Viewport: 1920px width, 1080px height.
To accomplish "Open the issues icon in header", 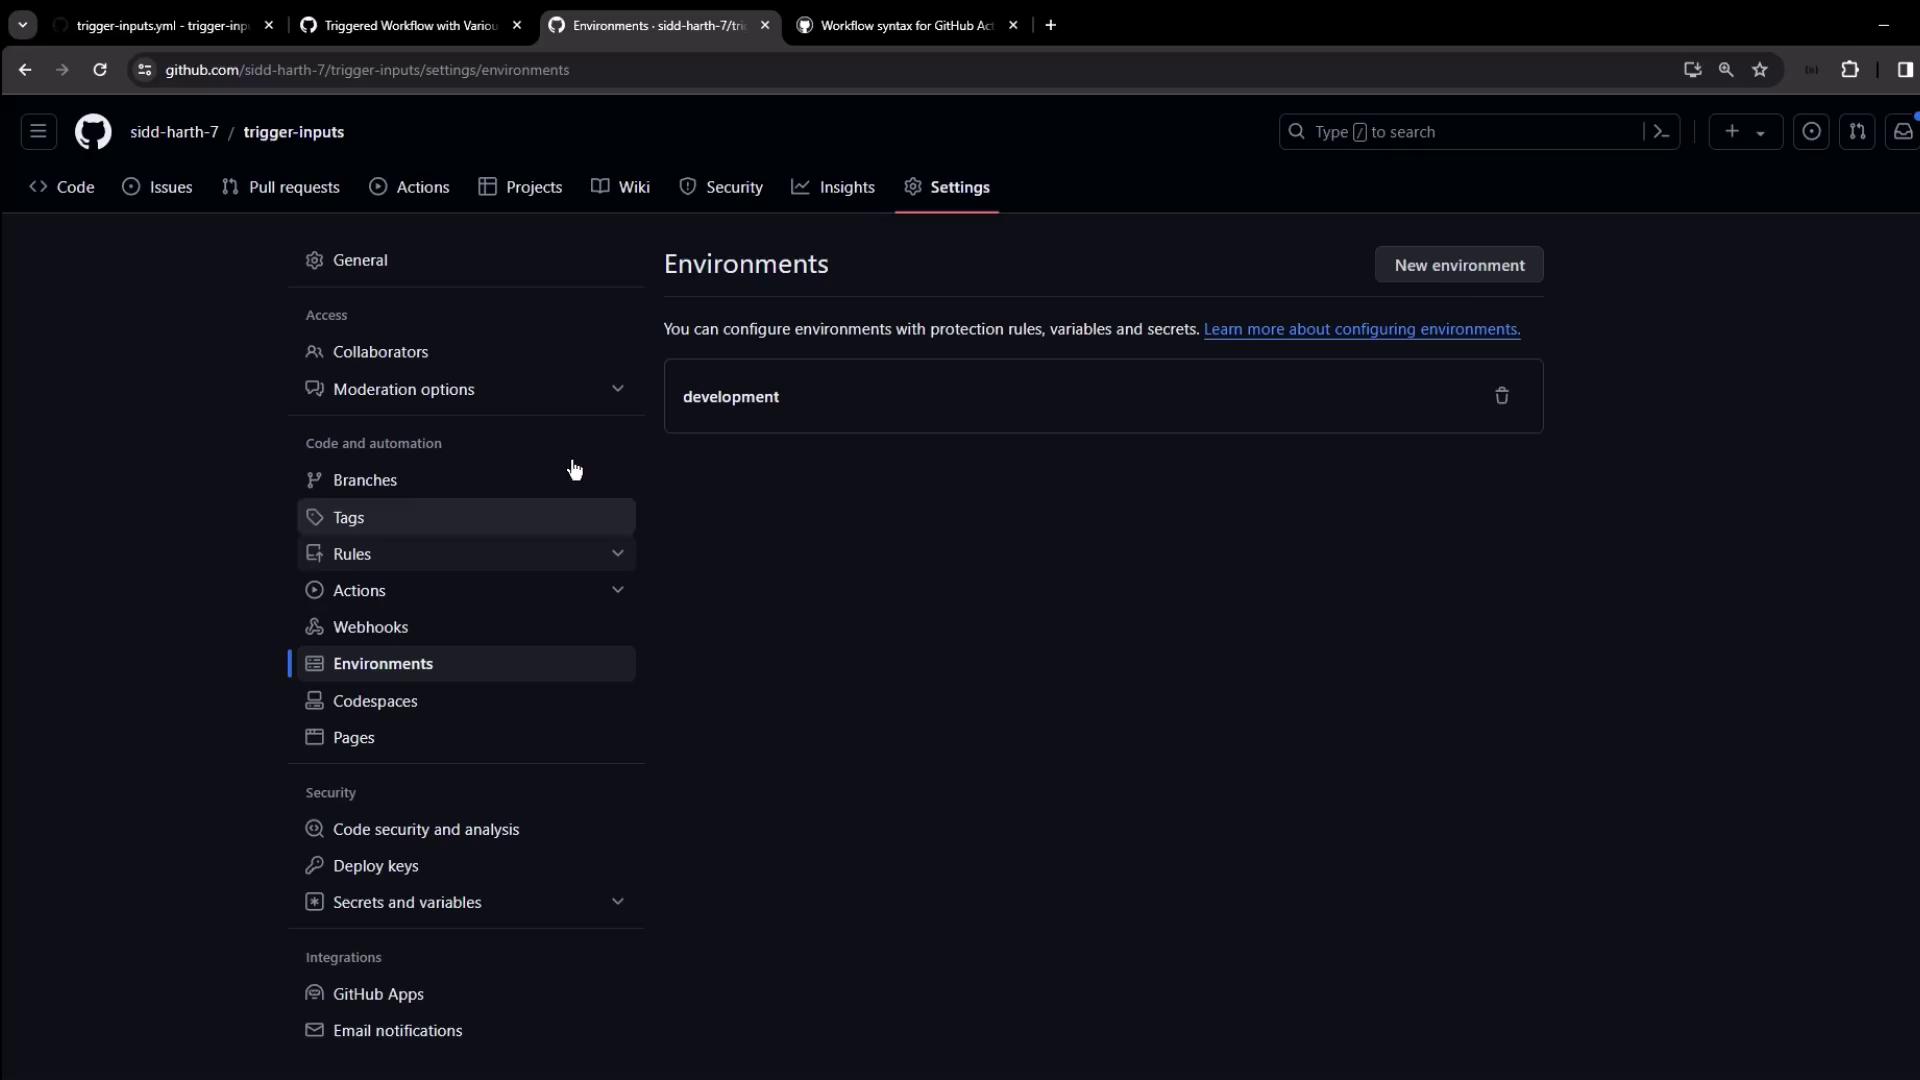I will click(1811, 132).
